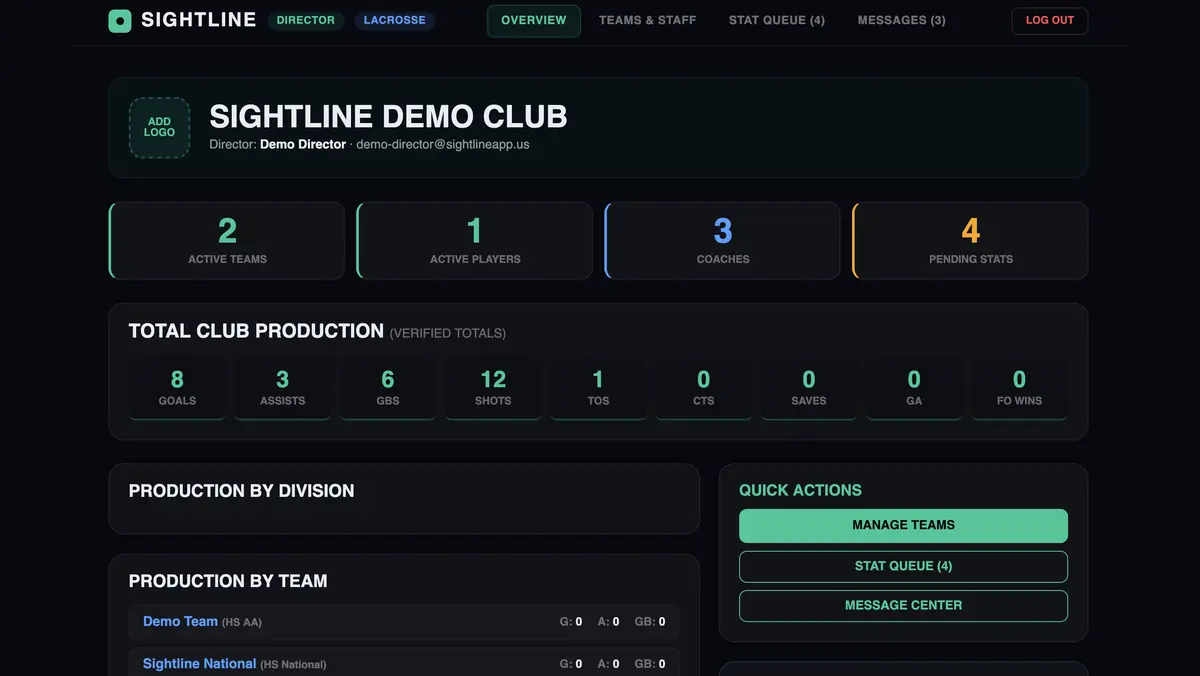Click the demo-director@sightlineapp.us email
The height and width of the screenshot is (676, 1200).
tap(443, 144)
